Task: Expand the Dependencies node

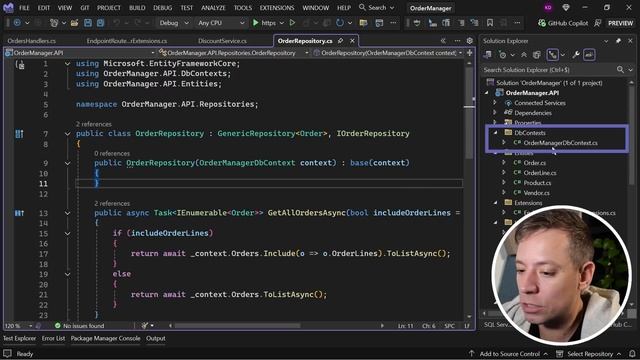Action: point(495,113)
